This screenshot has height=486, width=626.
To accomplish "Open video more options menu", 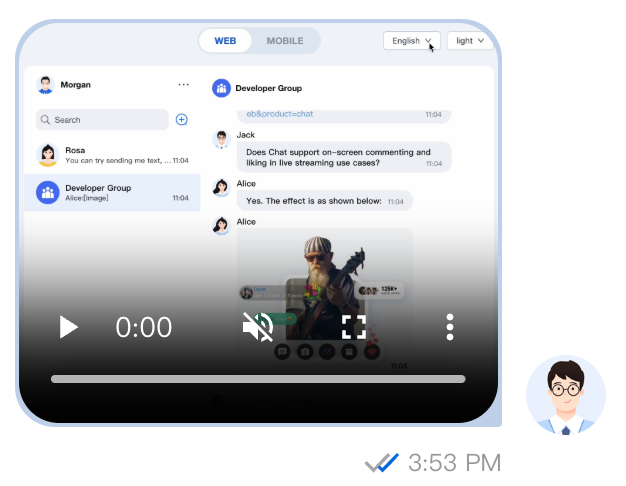I will coord(450,327).
